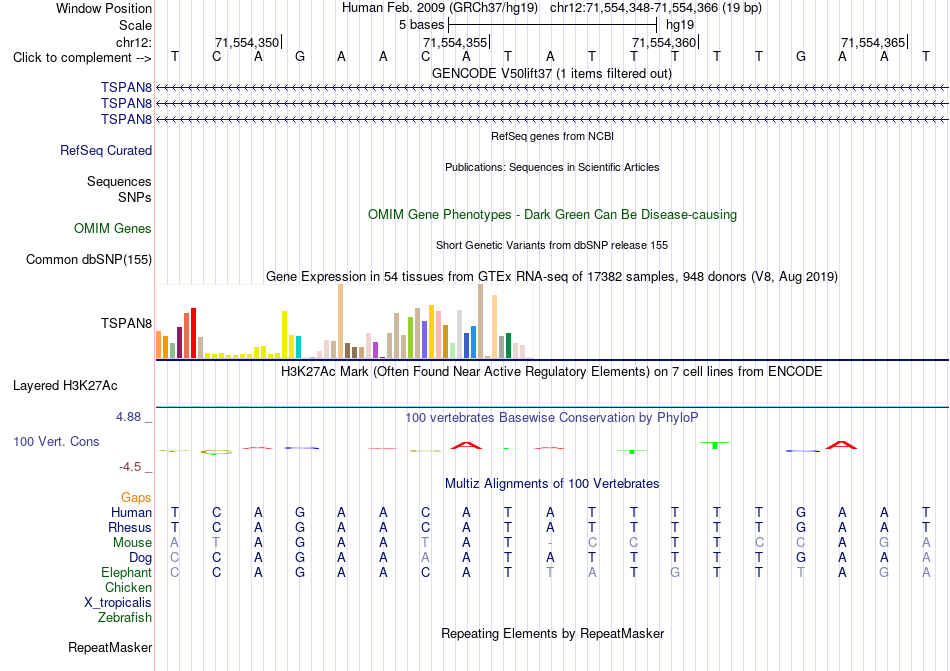Click 'Repeating Elements by RepeatMasker' title
This screenshot has height=671, width=950.
pyautogui.click(x=552, y=633)
